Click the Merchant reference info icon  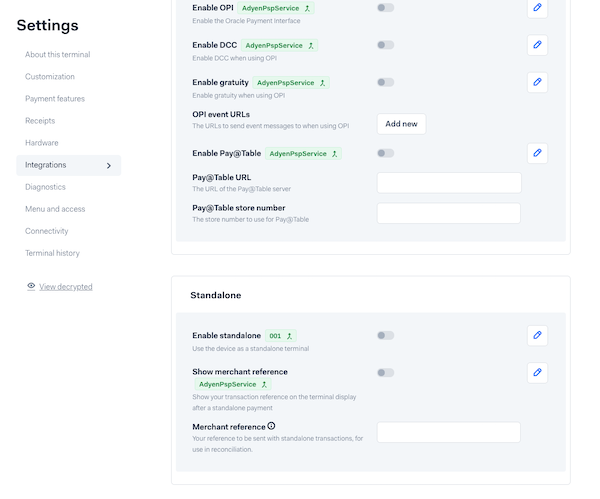(x=271, y=426)
